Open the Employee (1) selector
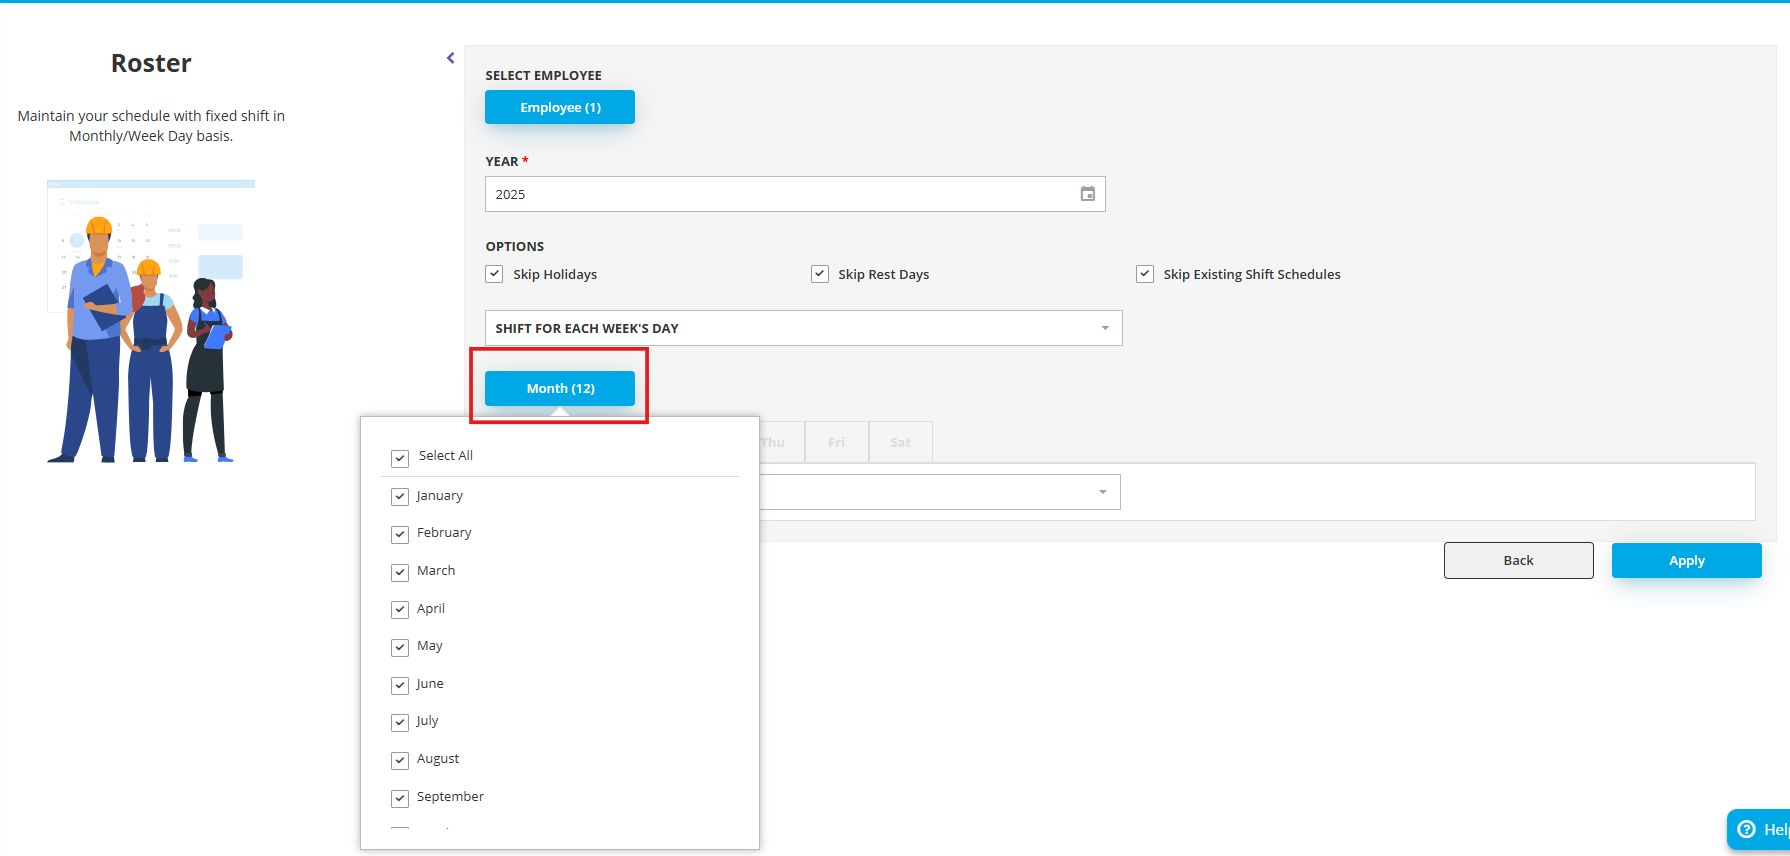This screenshot has height=856, width=1790. click(x=560, y=107)
